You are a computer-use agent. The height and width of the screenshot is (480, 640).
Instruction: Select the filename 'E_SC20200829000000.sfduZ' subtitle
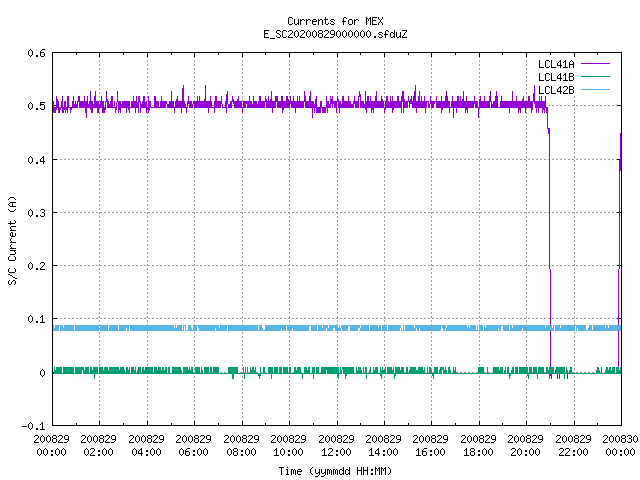[x=335, y=34]
